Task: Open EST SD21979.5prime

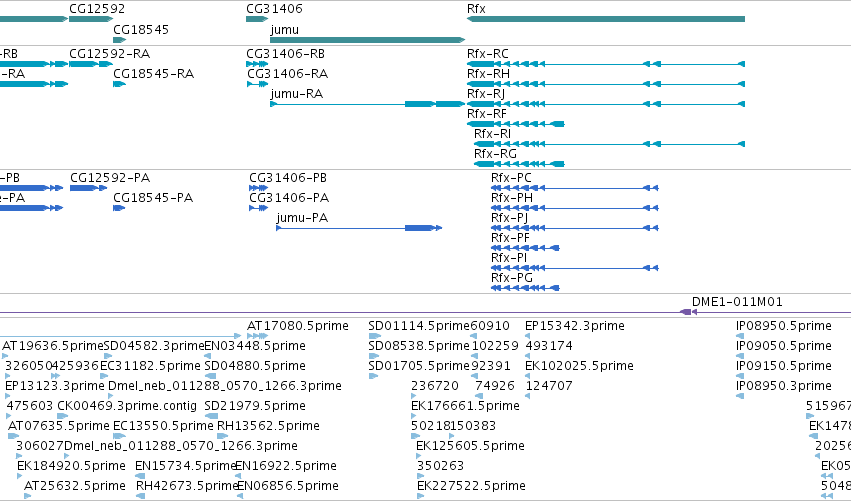Action: tap(255, 406)
